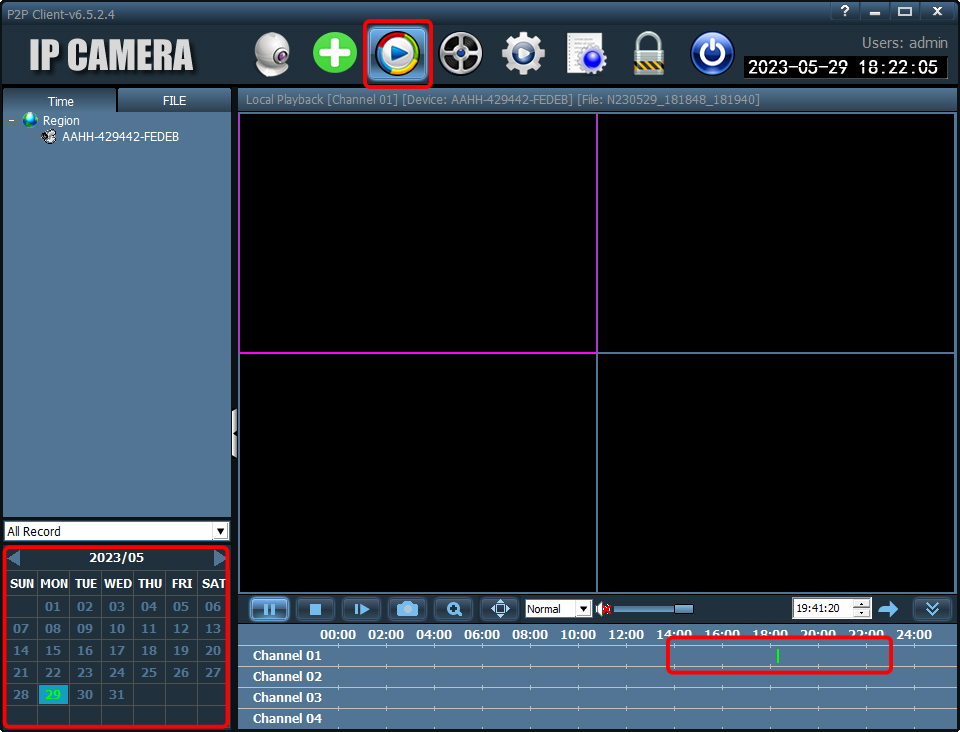The height and width of the screenshot is (732, 960).
Task: Click the magnifier zoom button
Action: [x=454, y=609]
